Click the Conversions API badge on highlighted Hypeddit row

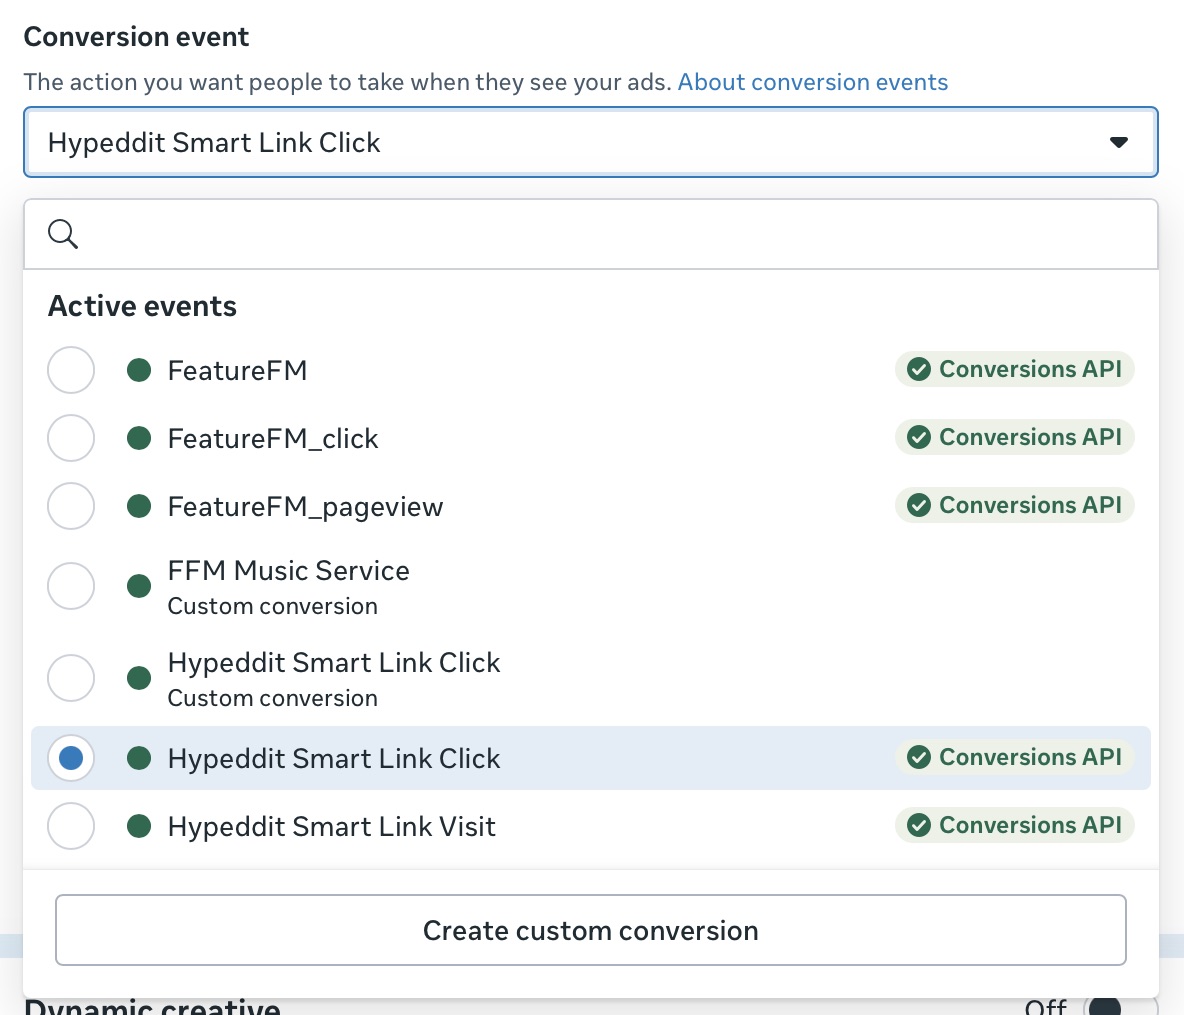point(1014,757)
